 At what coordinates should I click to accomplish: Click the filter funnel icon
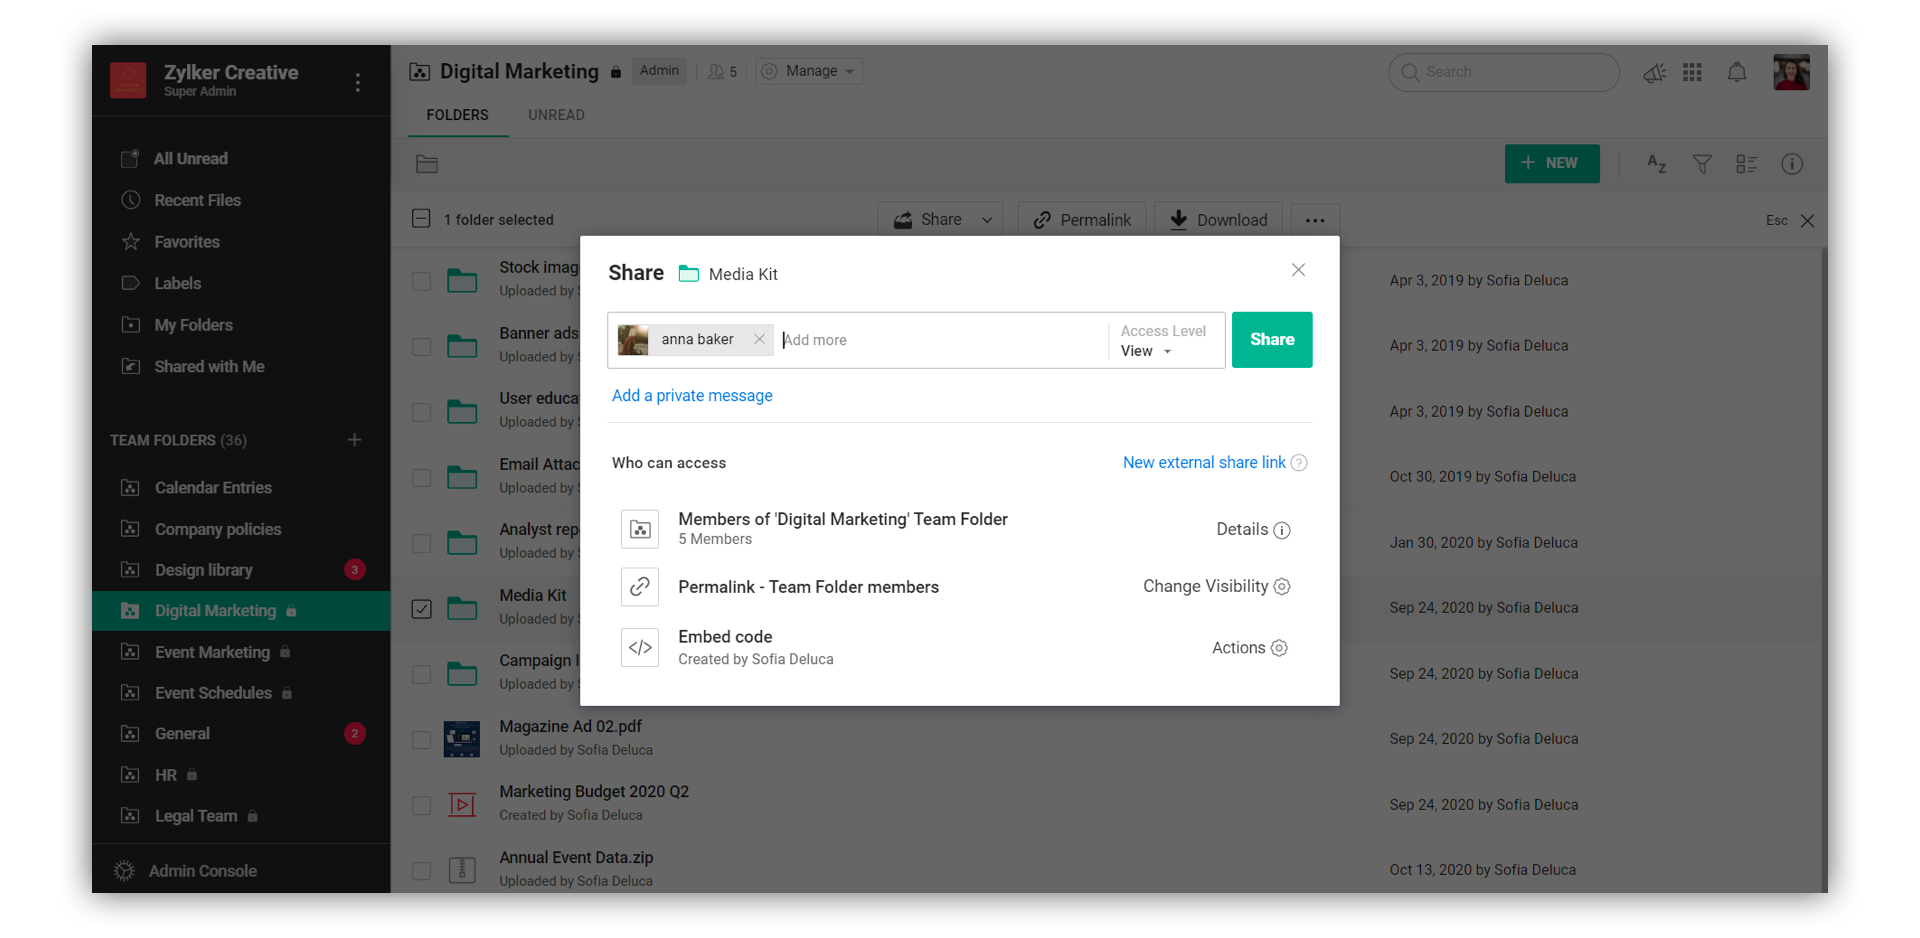click(x=1701, y=164)
